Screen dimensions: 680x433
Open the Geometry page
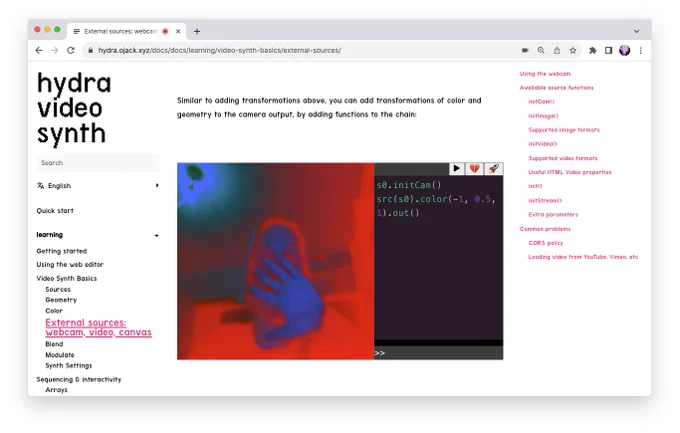point(61,300)
